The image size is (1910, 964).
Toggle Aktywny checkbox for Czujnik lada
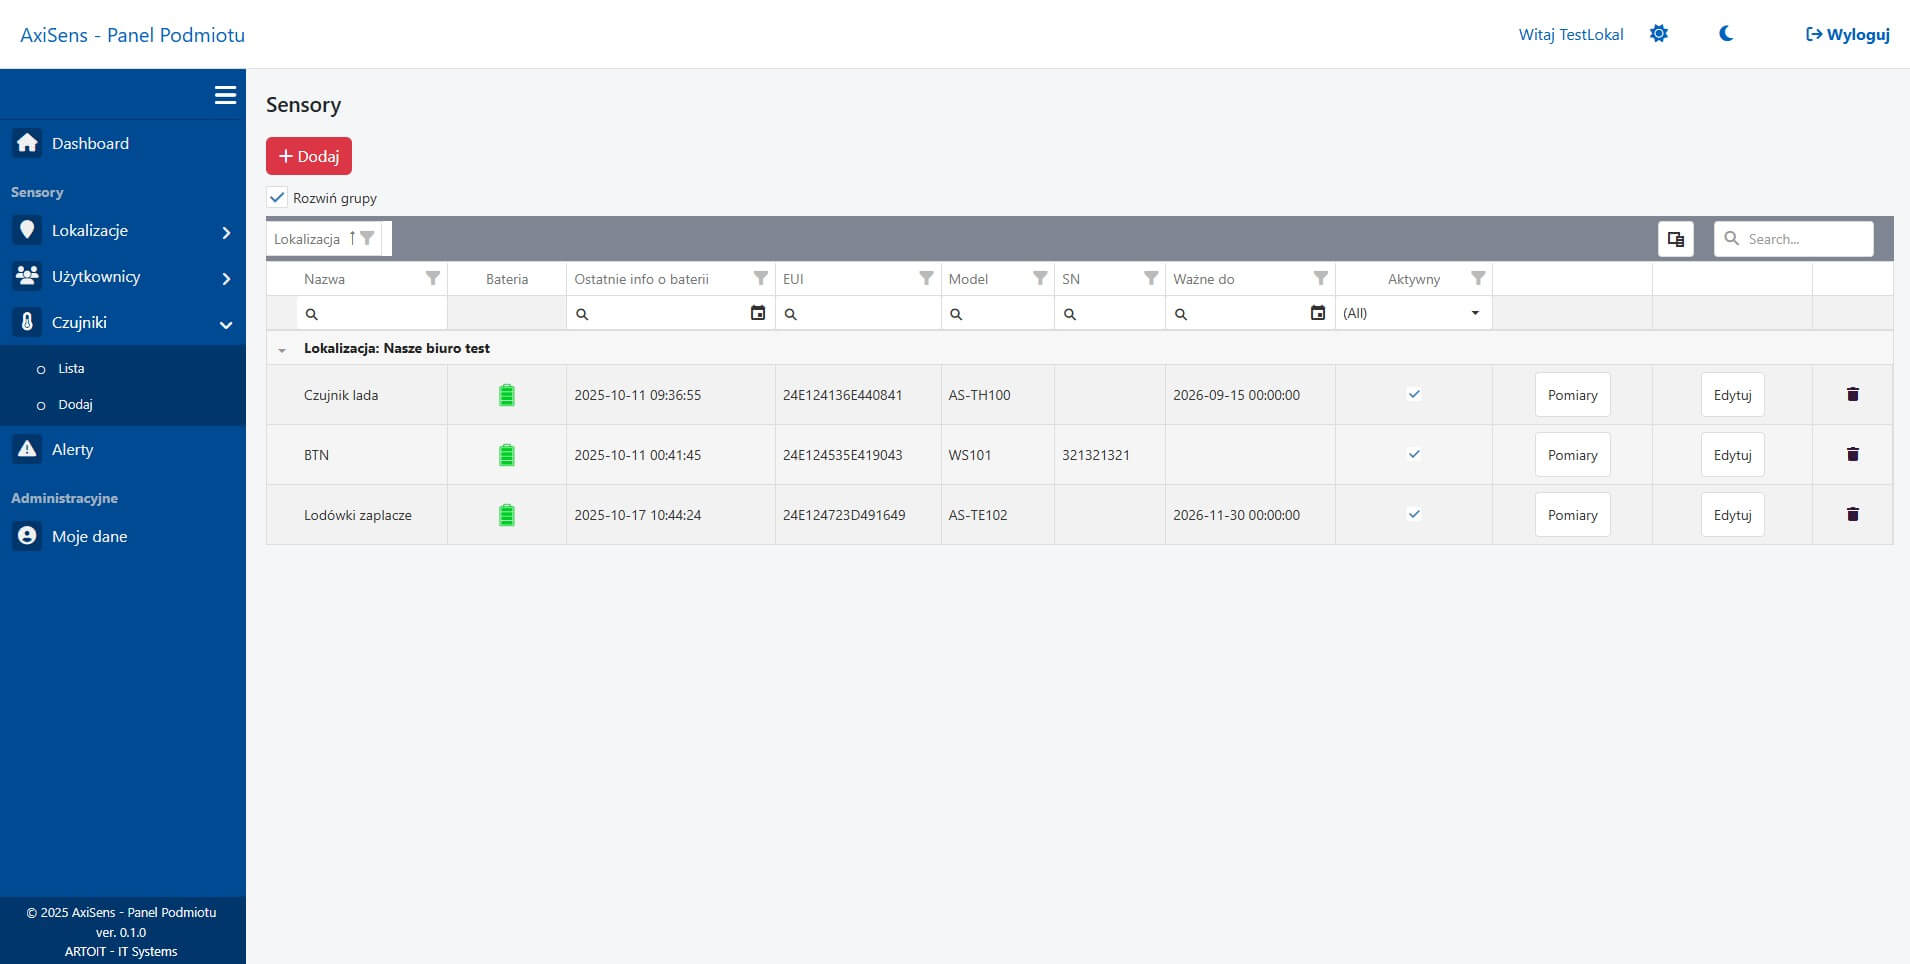point(1413,395)
